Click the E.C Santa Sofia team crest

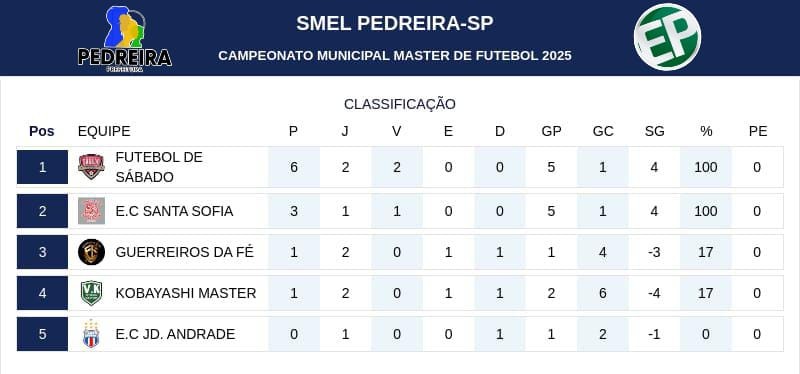pyautogui.click(x=91, y=211)
